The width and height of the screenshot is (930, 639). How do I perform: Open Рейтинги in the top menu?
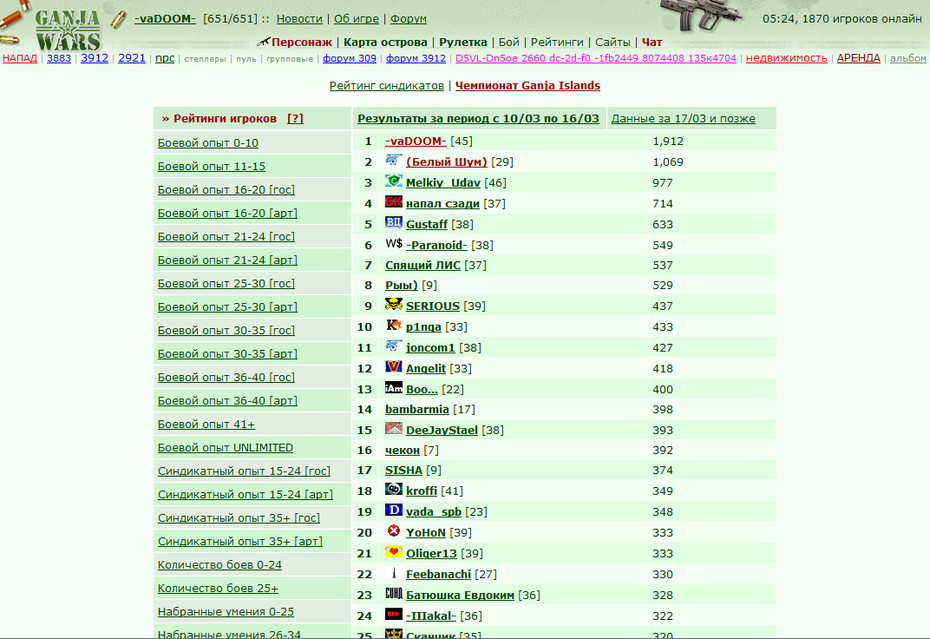click(x=557, y=42)
